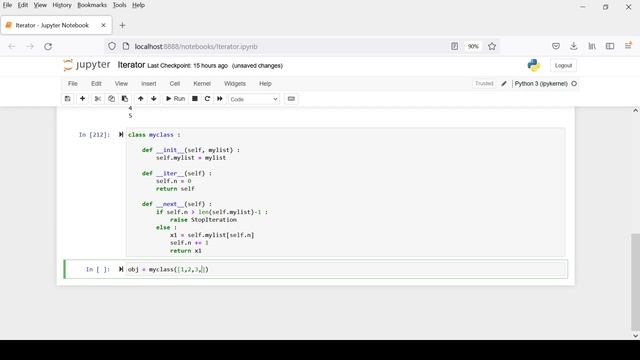This screenshot has height=360, width=640.
Task: Click the scrollbar down arrow
Action: click(635, 336)
